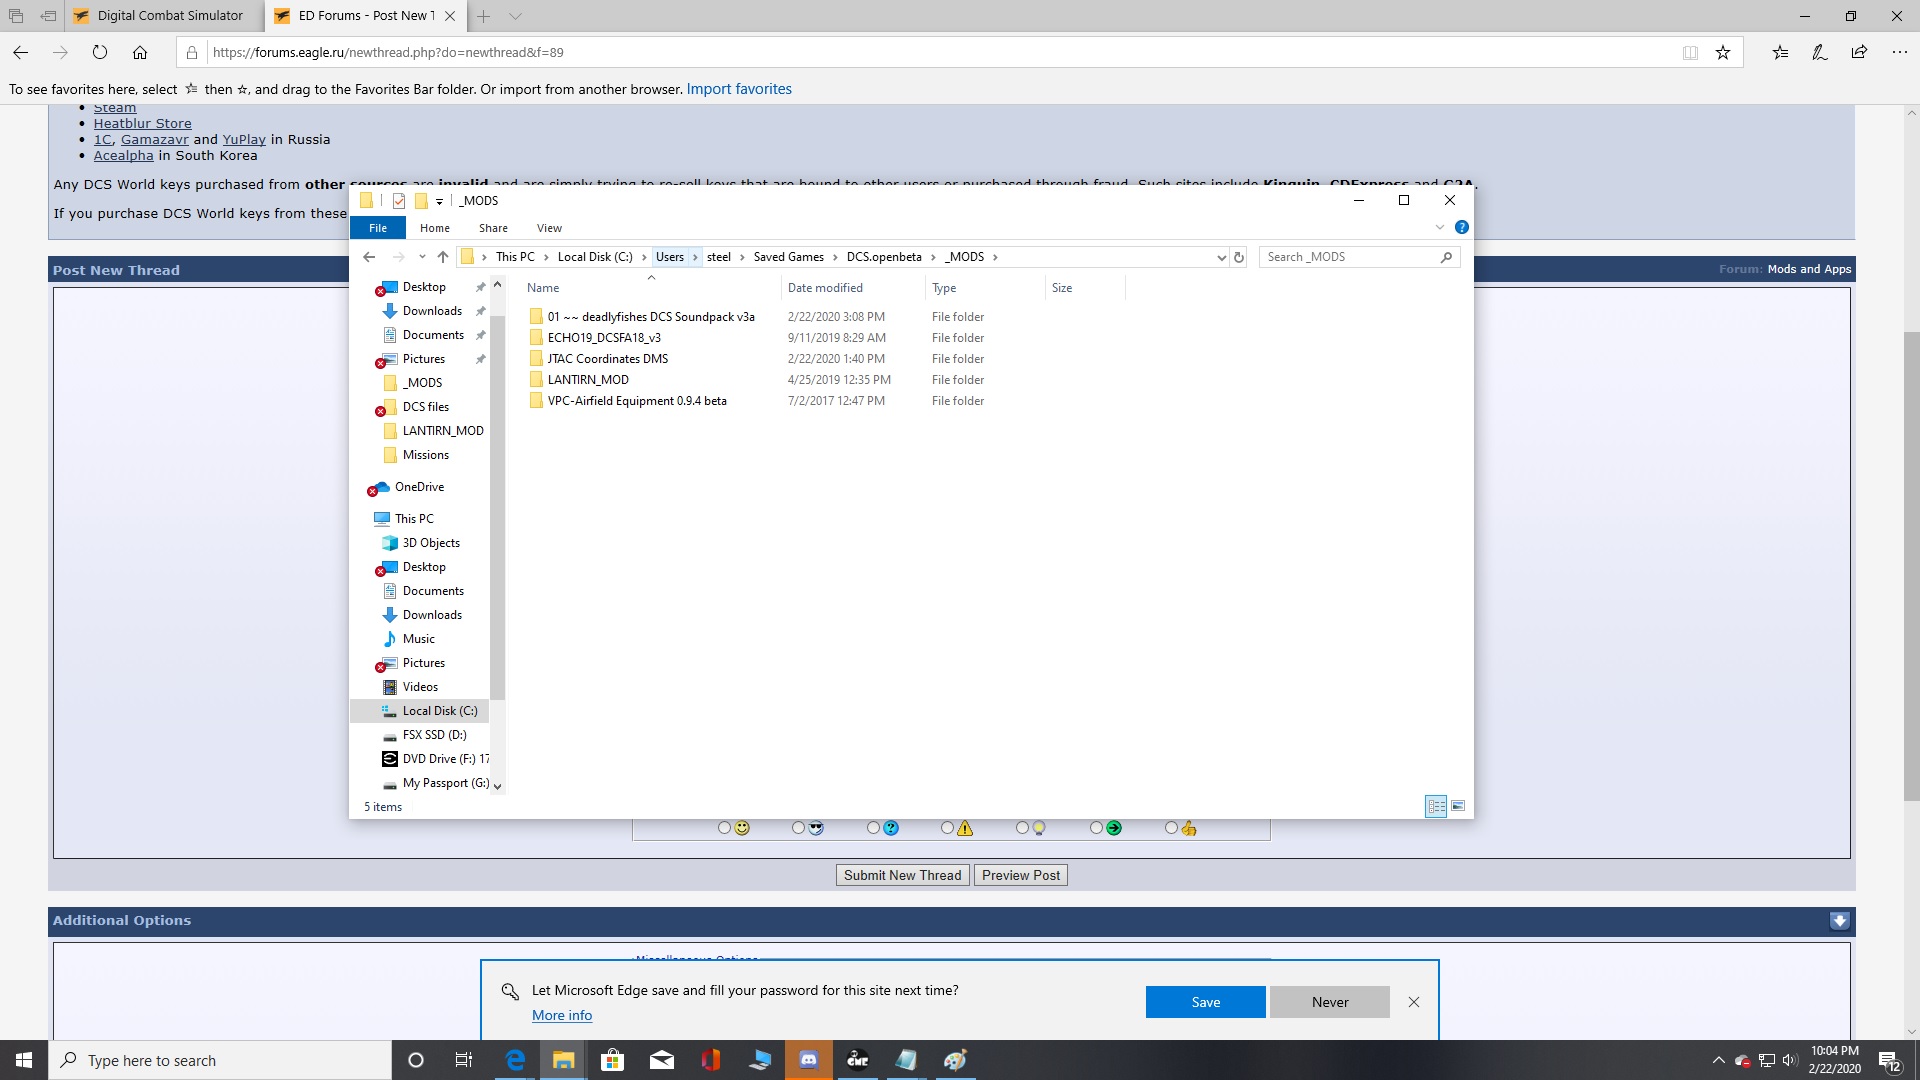Click Submit New Thread button

pos(902,875)
